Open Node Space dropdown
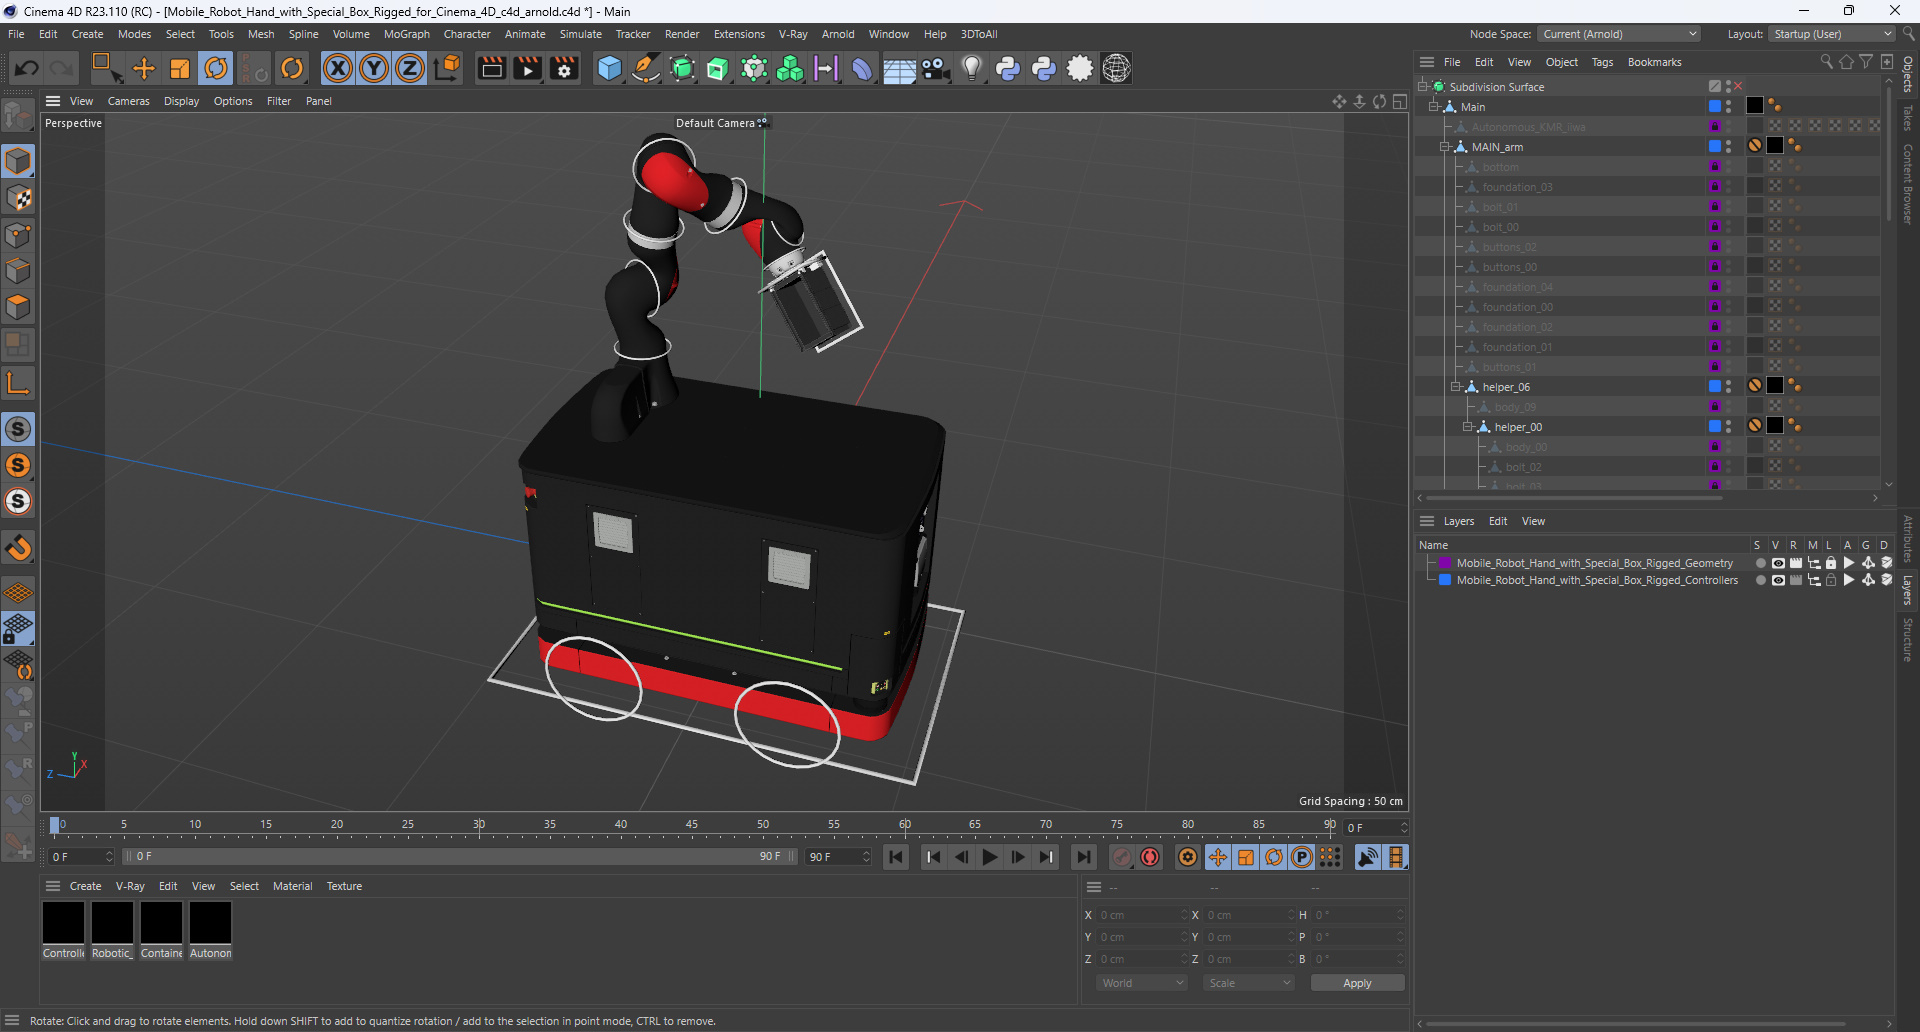Image resolution: width=1920 pixels, height=1032 pixels. [1618, 34]
